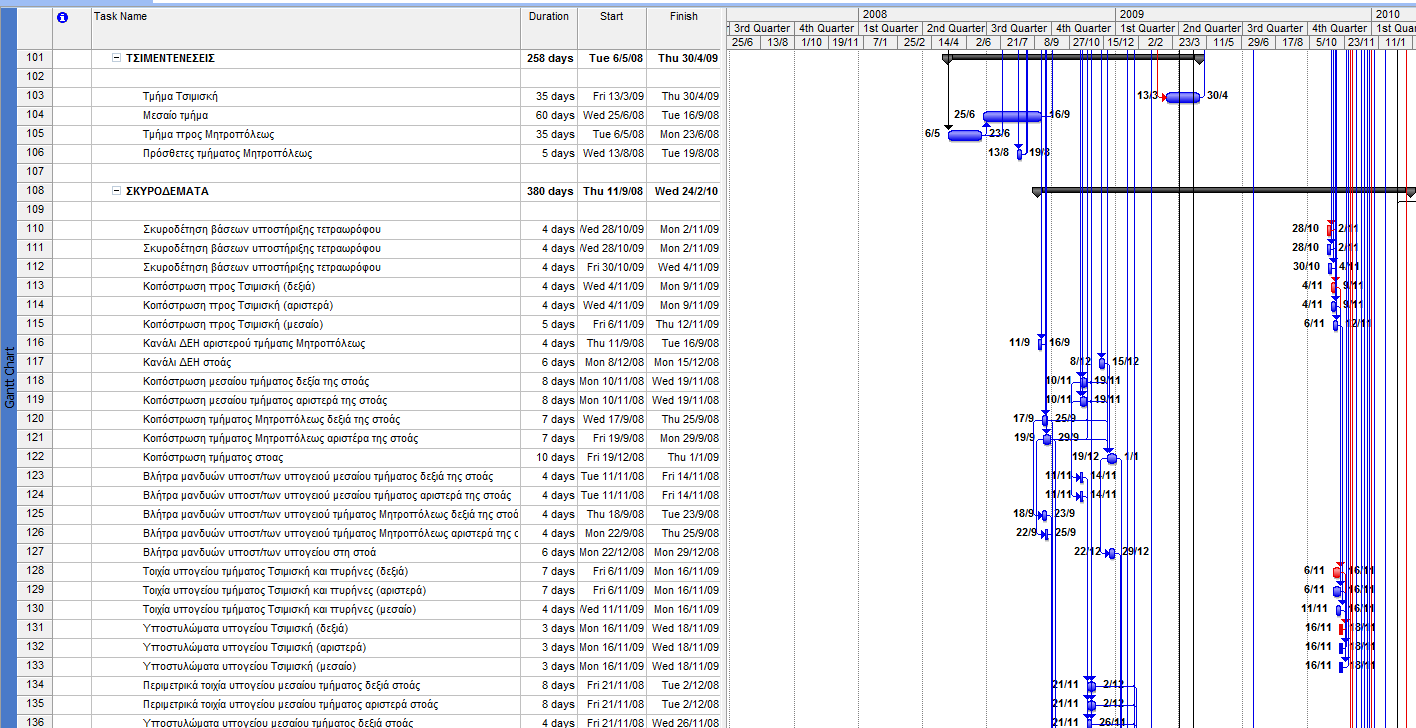The height and width of the screenshot is (728, 1416).
Task: Select row header number 136
Action: tap(35, 722)
